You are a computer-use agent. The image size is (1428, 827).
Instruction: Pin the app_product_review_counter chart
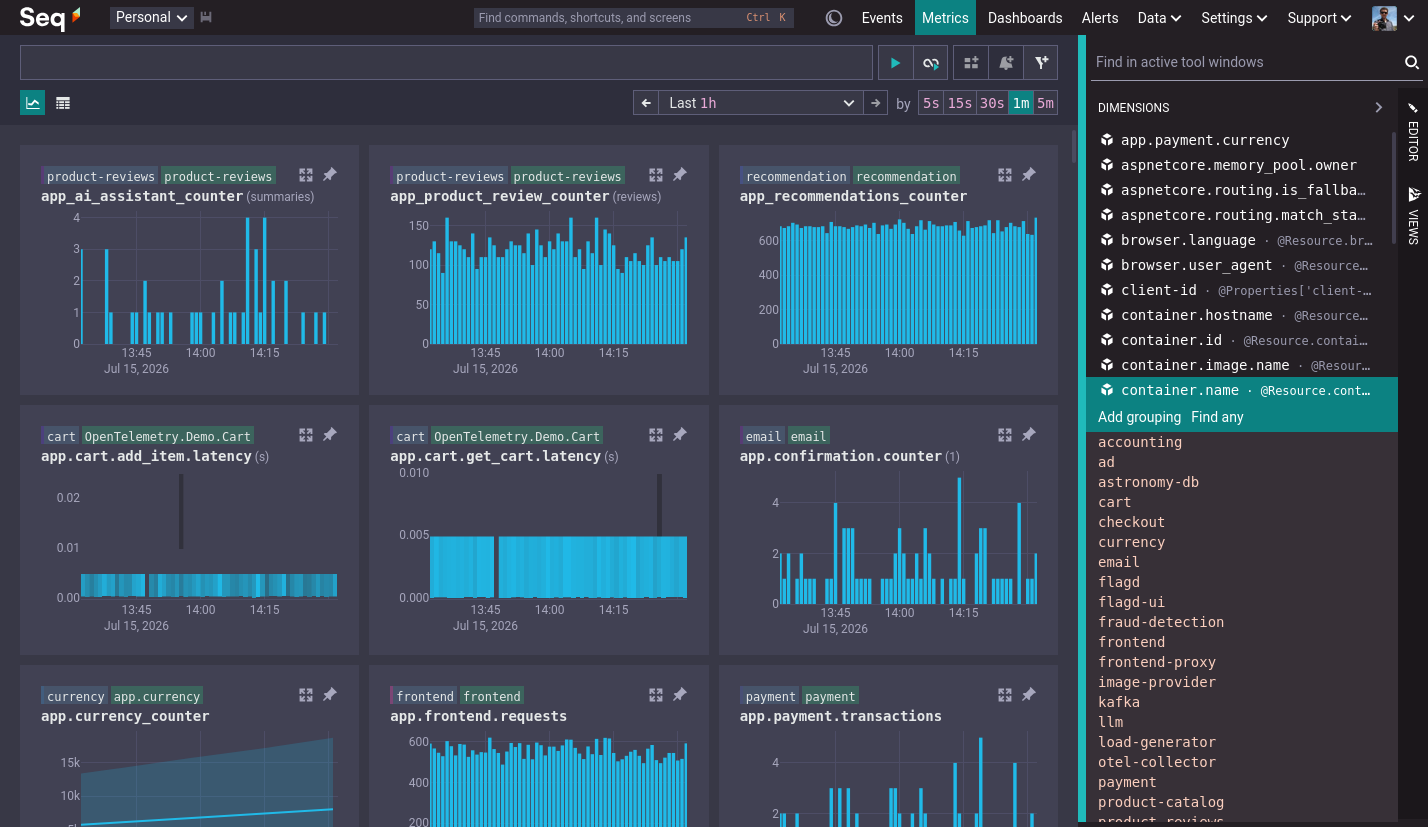[680, 175]
